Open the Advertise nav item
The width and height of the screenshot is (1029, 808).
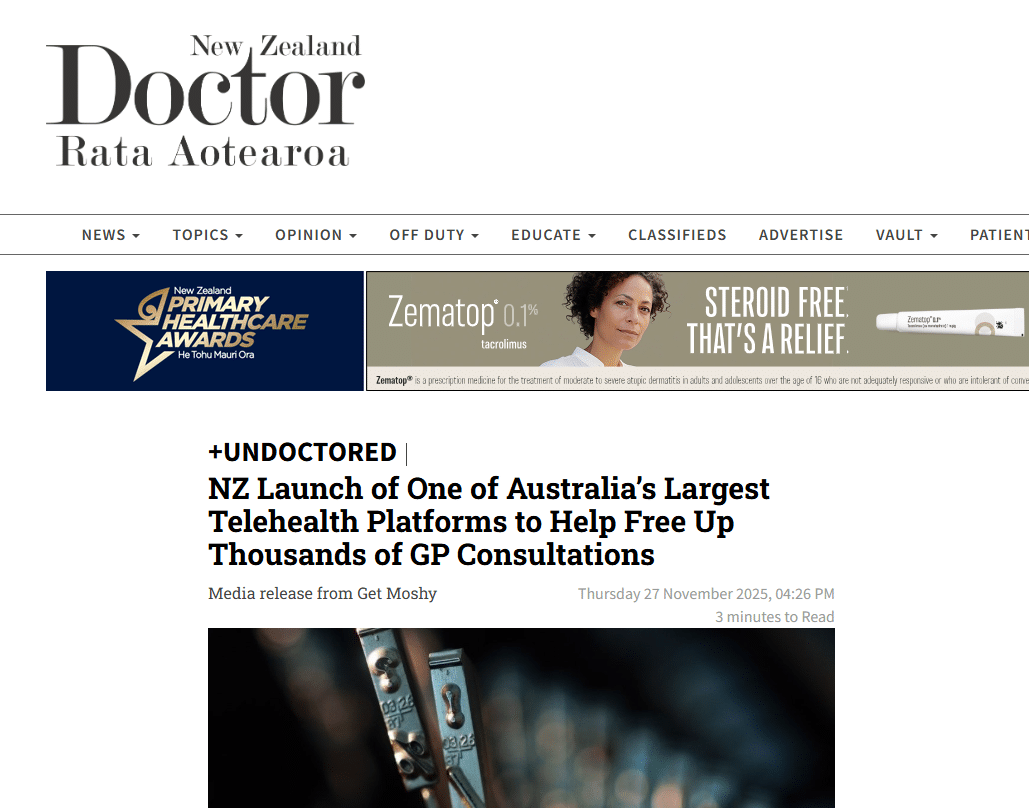coord(801,235)
